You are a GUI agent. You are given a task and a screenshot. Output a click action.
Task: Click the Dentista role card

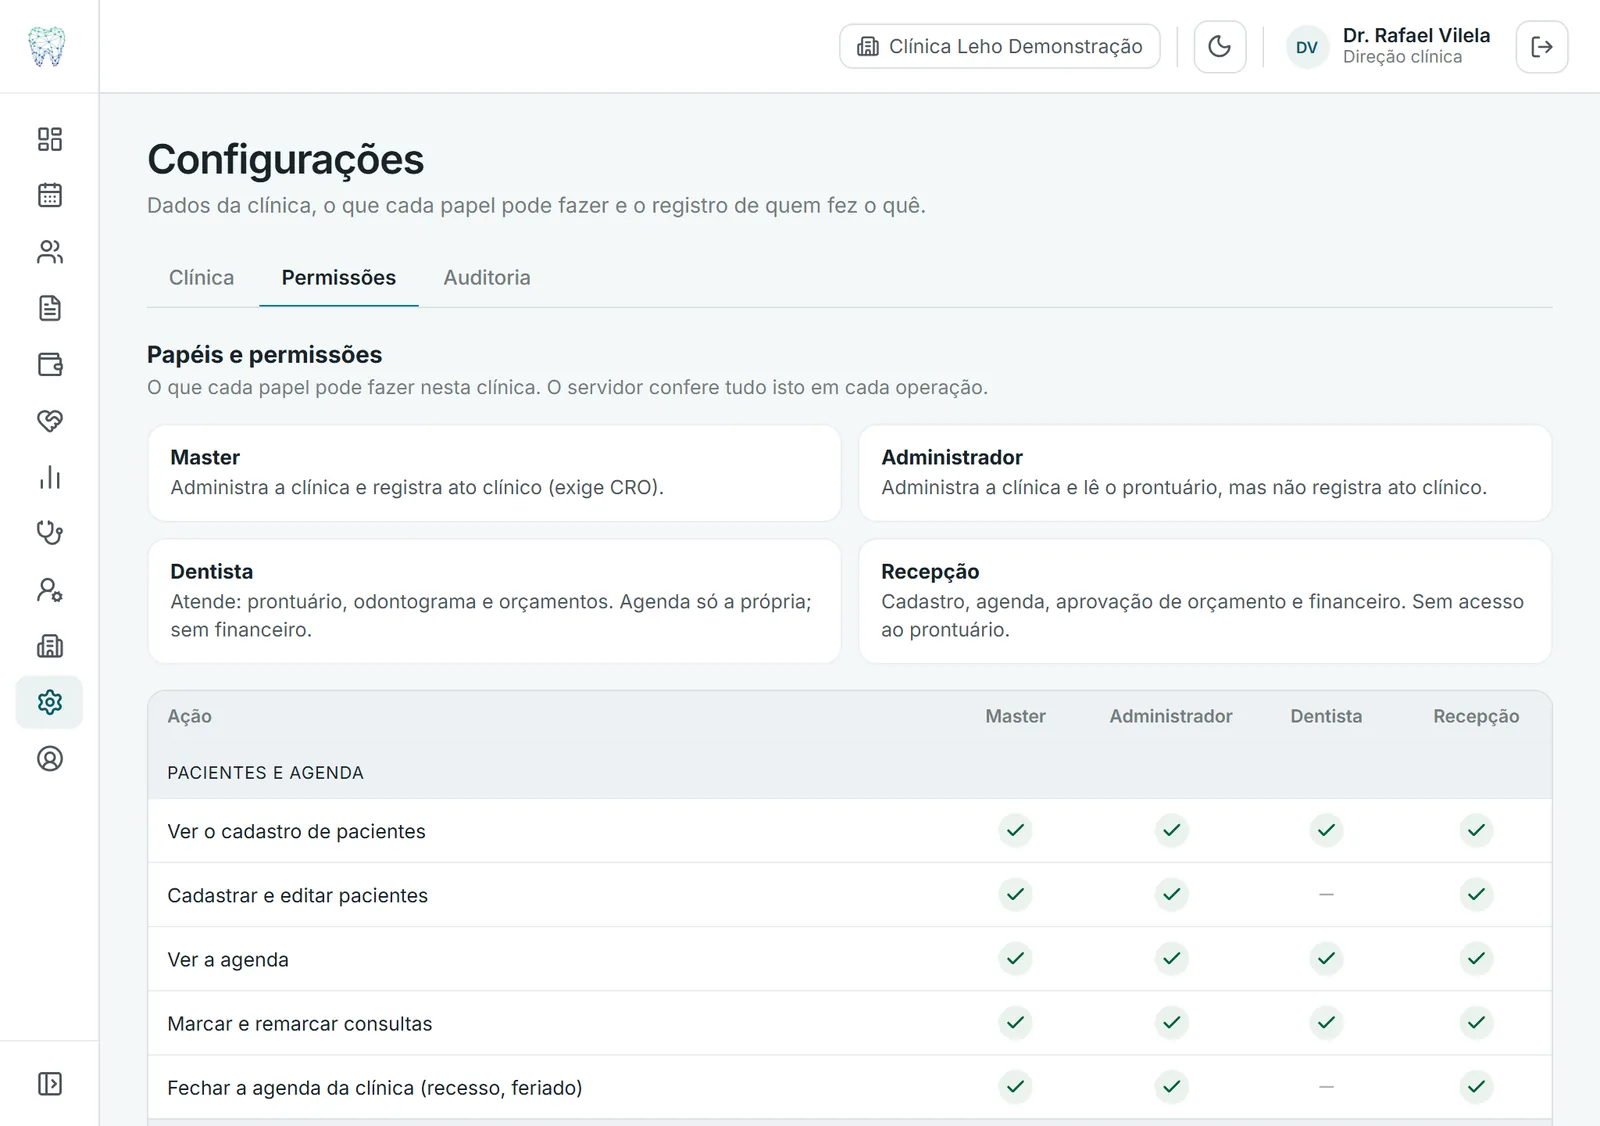[494, 601]
